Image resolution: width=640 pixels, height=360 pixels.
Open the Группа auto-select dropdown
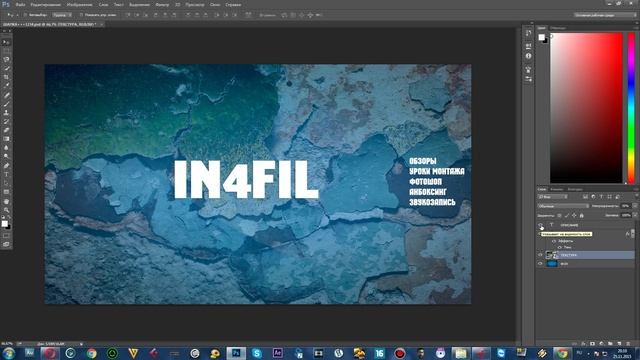62,15
